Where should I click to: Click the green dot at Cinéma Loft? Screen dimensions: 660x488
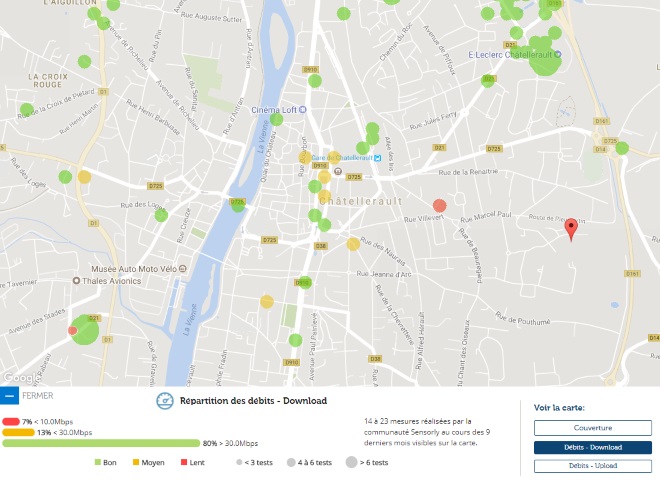click(x=277, y=120)
